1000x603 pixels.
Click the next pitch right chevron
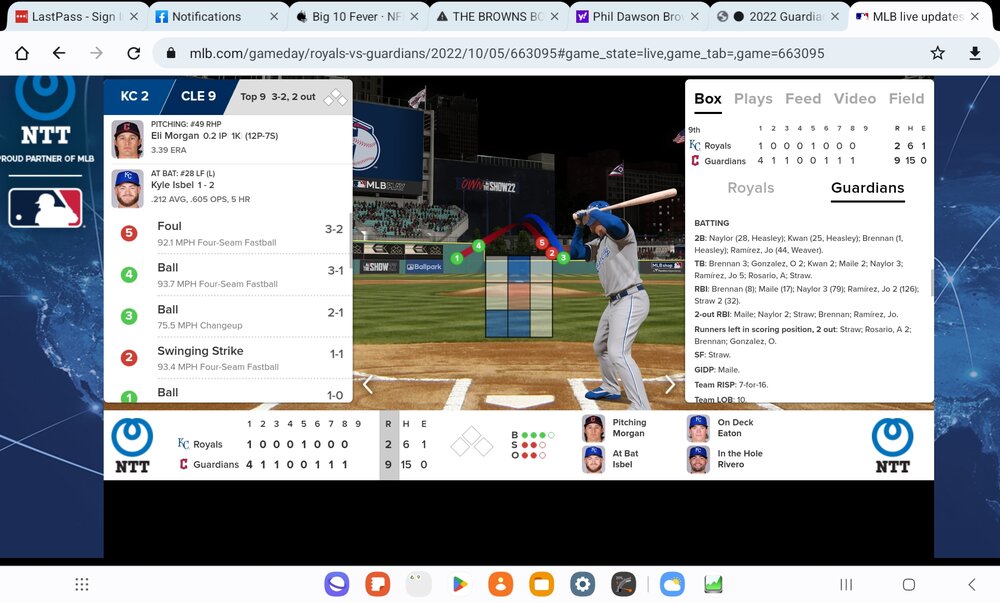[x=670, y=384]
